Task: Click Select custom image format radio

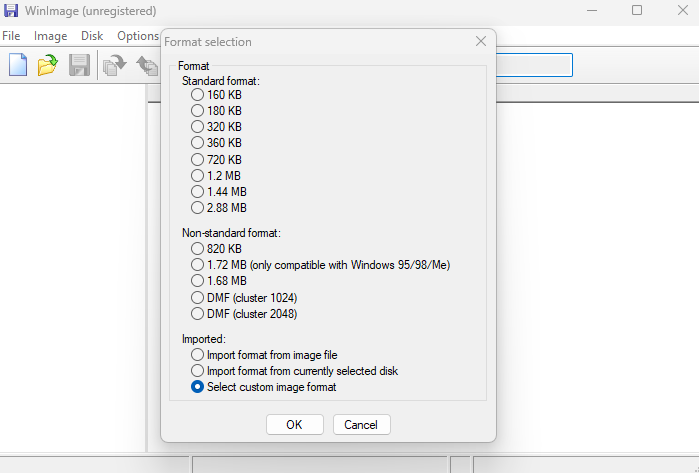Action: click(197, 387)
